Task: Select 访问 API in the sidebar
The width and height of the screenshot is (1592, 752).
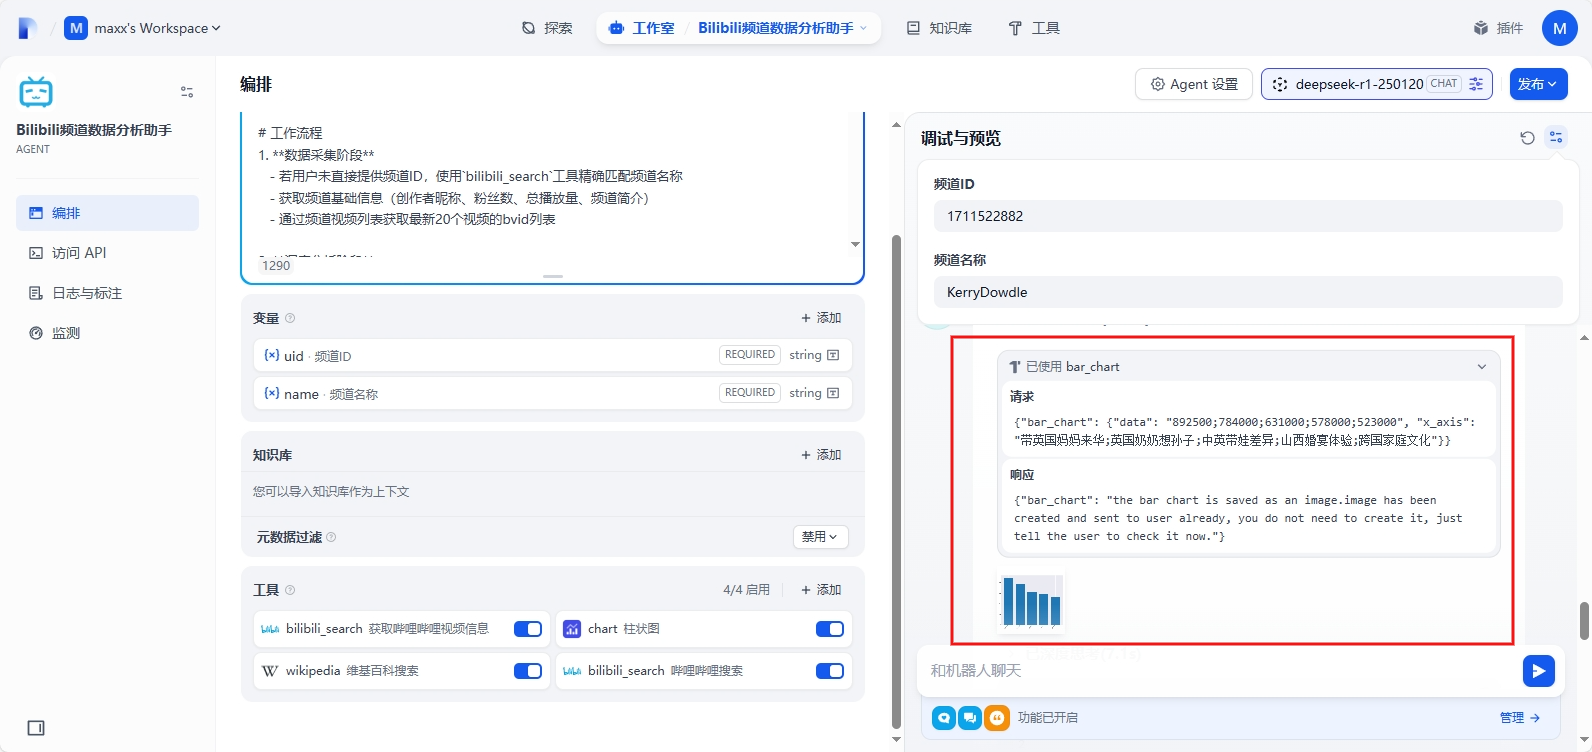Action: point(108,253)
